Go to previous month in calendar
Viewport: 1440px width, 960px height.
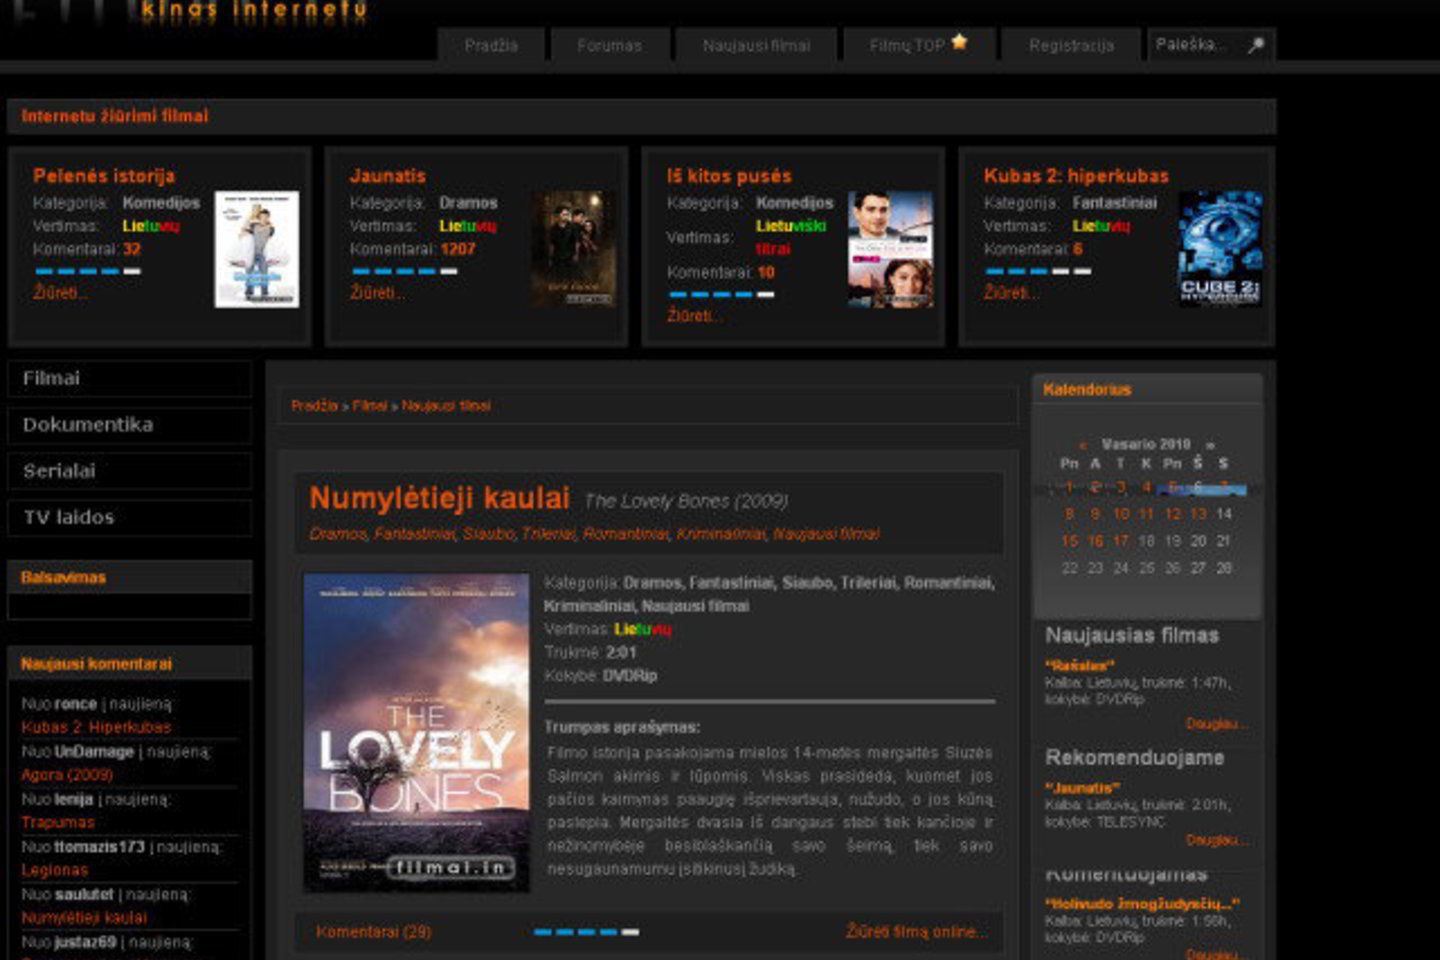pos(1082,445)
